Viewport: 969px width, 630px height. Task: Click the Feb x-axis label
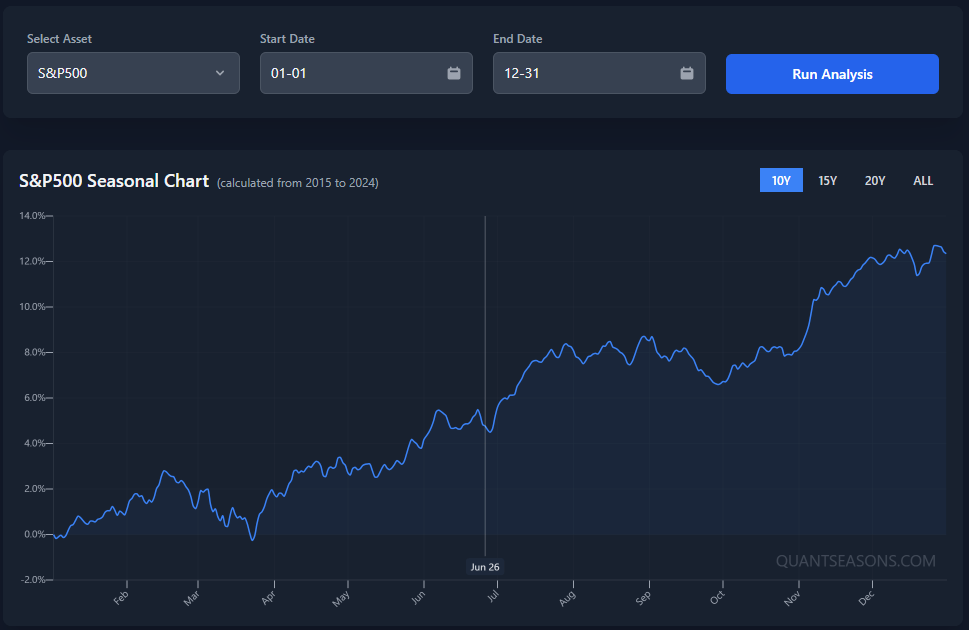[x=121, y=597]
